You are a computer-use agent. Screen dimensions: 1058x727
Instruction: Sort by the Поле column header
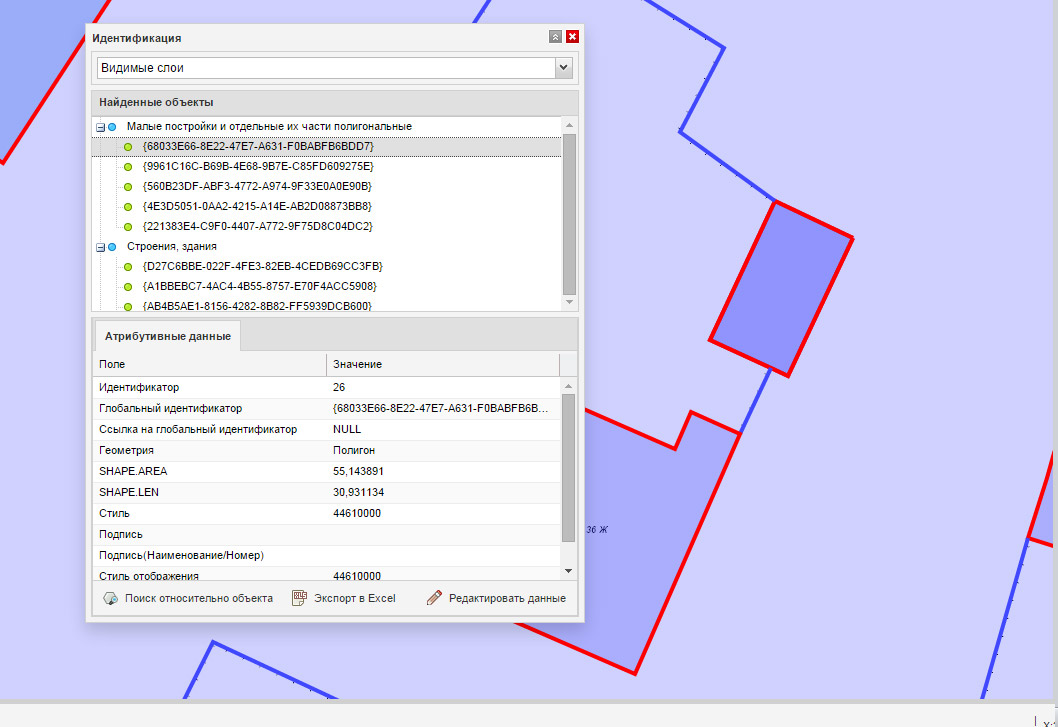[x=210, y=365]
